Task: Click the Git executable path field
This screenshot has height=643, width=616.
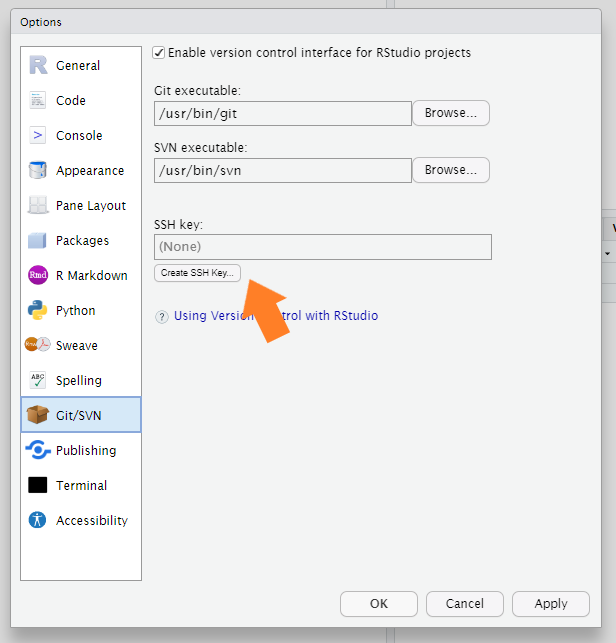Action: tap(282, 113)
